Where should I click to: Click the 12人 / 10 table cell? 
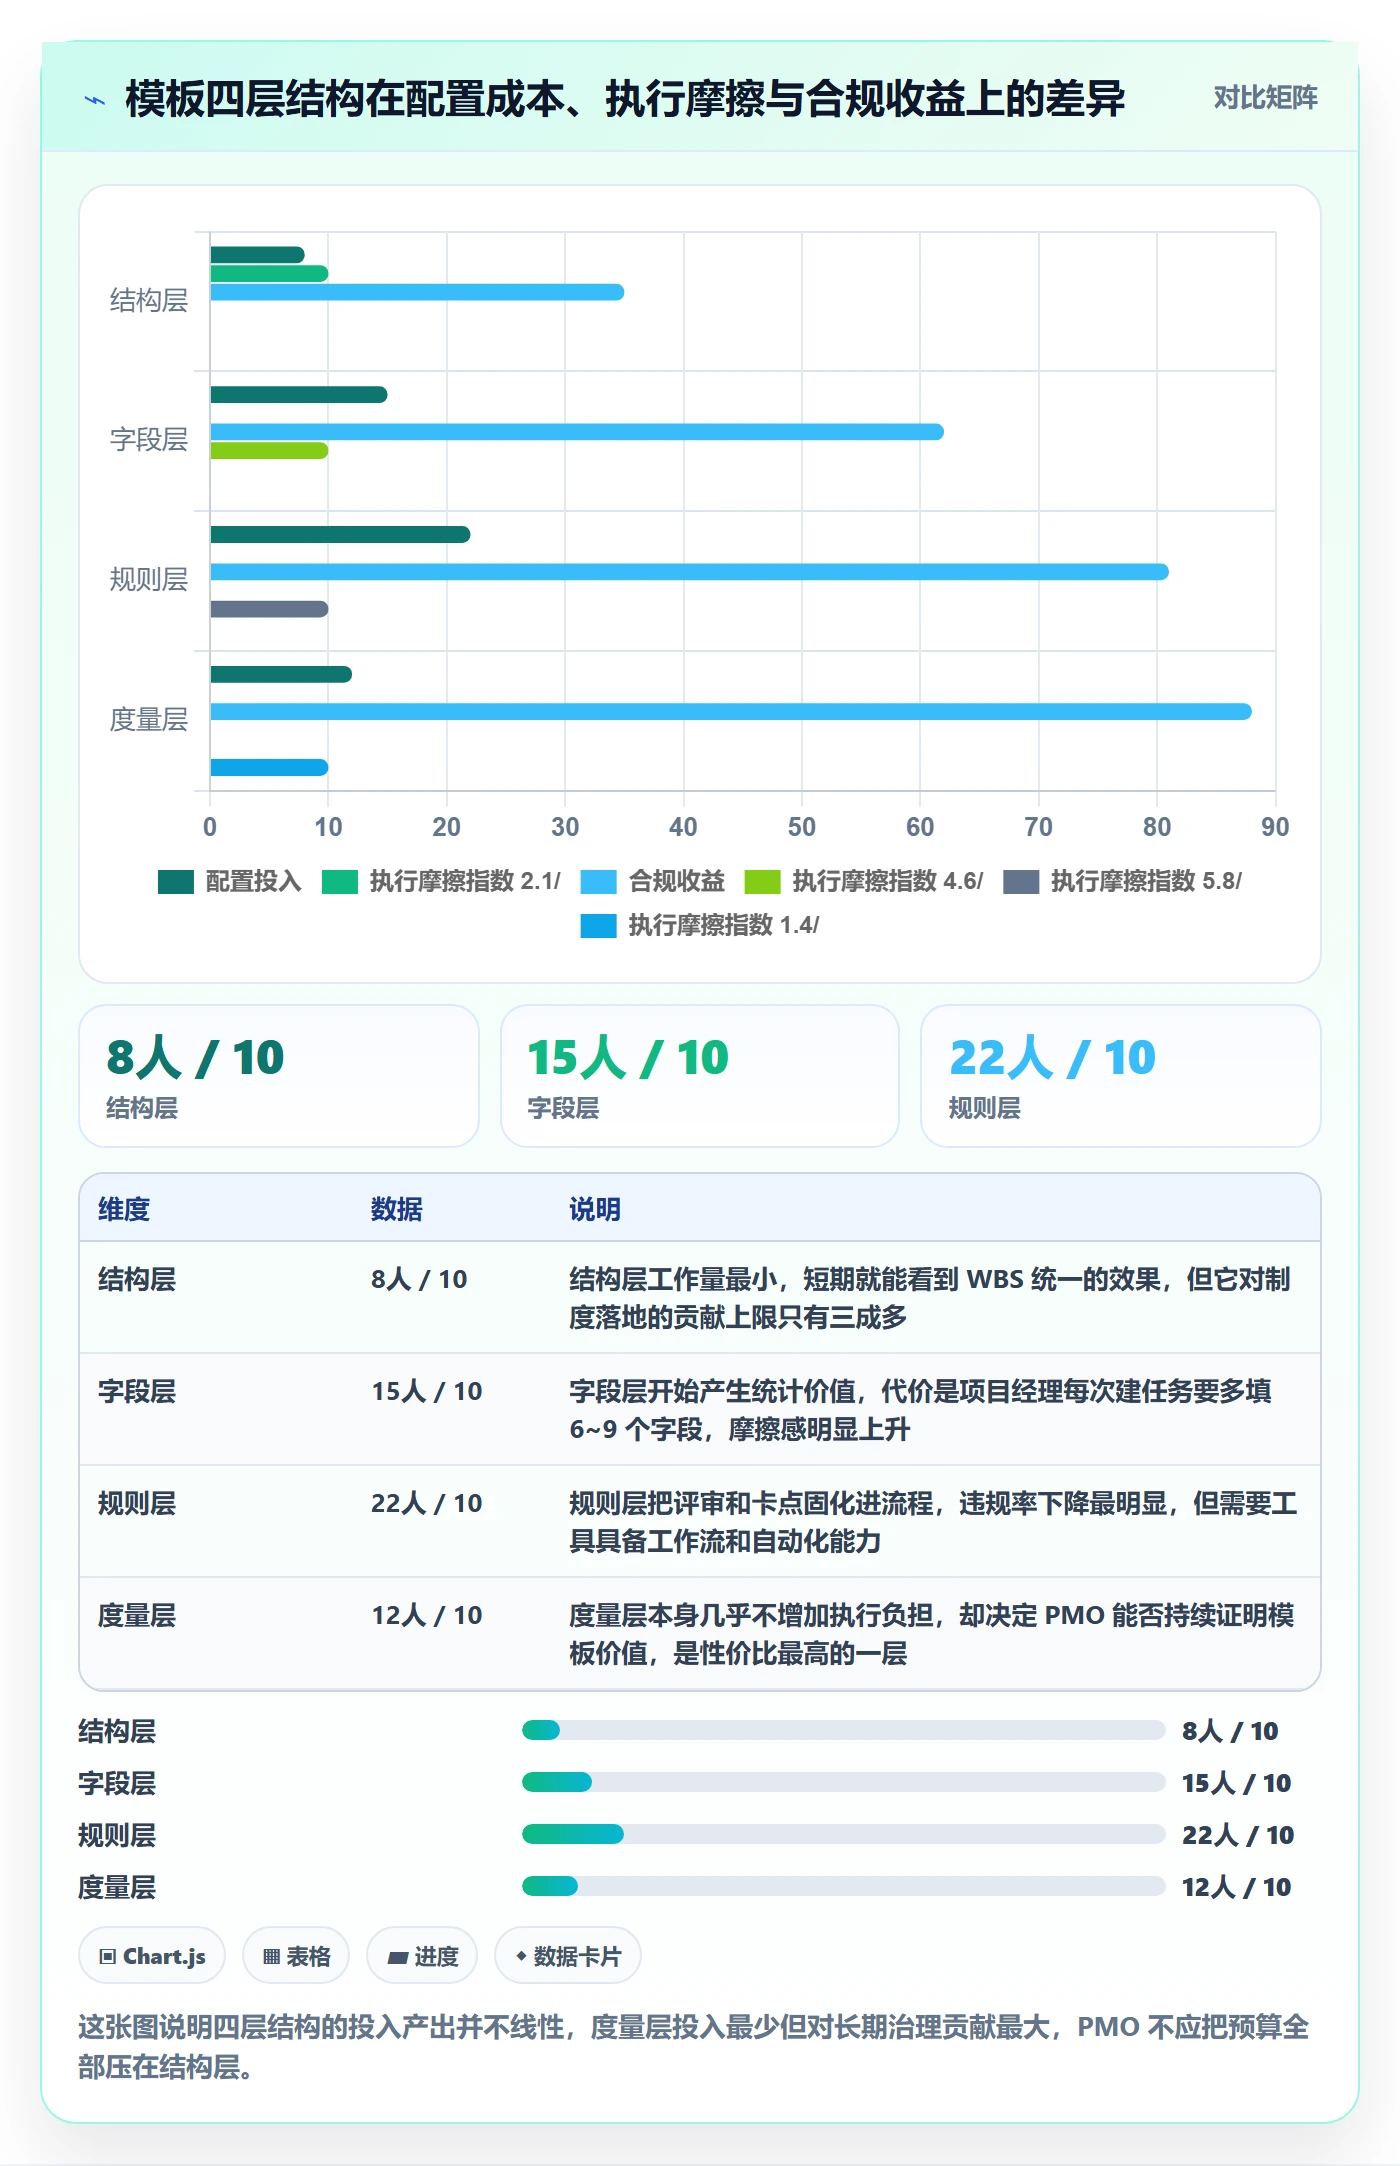point(427,1615)
